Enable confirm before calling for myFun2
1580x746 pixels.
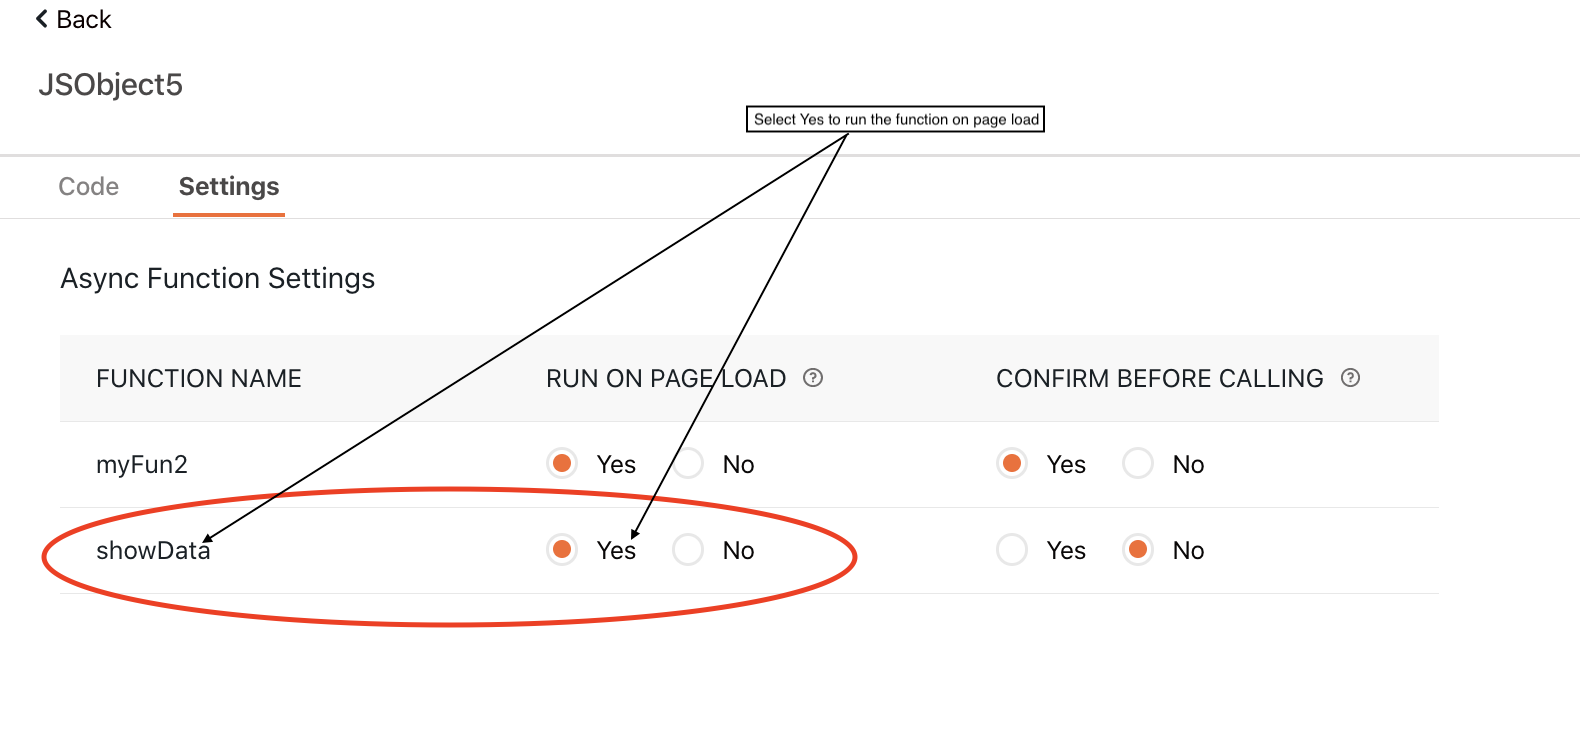click(x=1012, y=463)
